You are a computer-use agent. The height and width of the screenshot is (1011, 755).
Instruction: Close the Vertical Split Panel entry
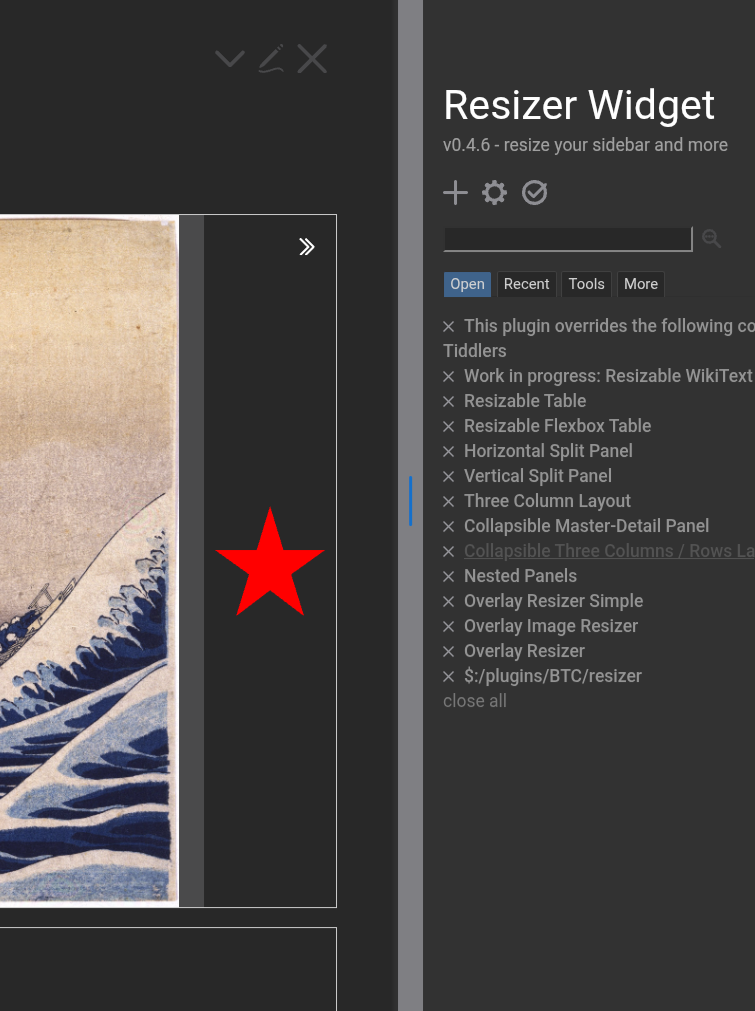pyautogui.click(x=449, y=477)
